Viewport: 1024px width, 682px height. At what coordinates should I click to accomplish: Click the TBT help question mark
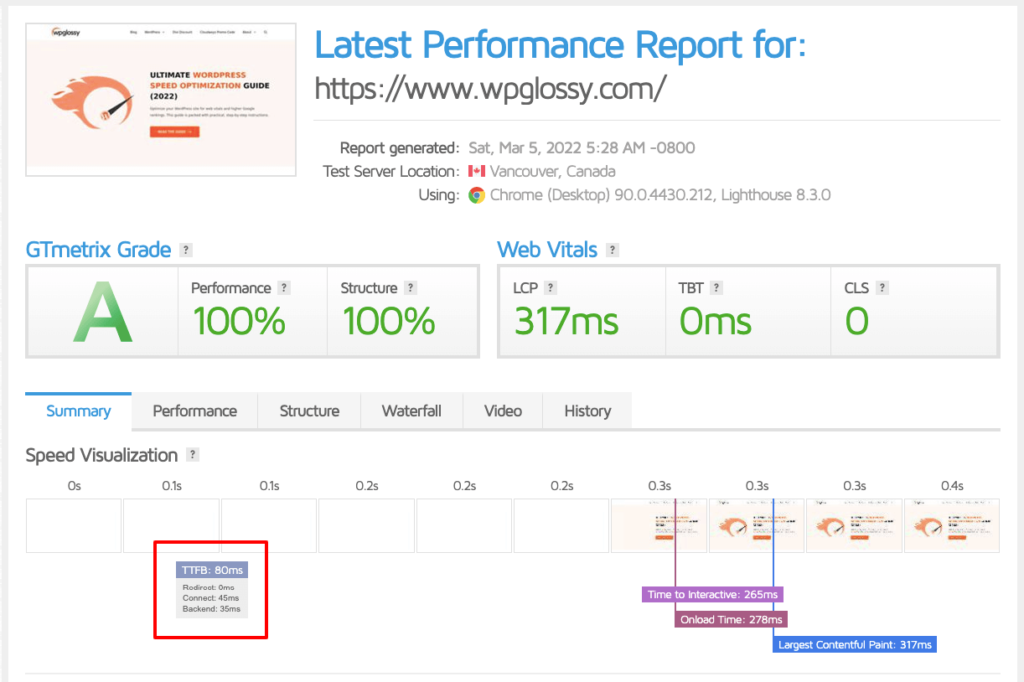point(716,288)
